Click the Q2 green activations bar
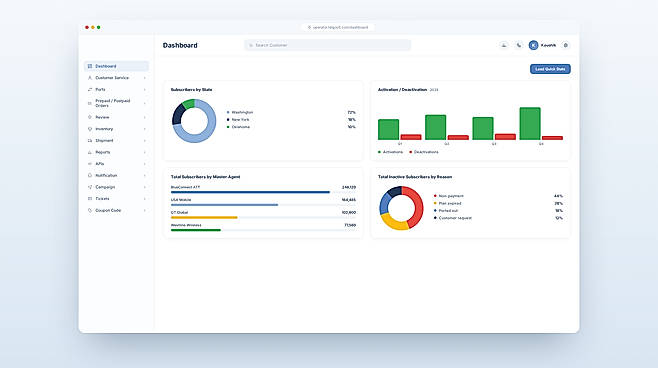 tap(436, 128)
